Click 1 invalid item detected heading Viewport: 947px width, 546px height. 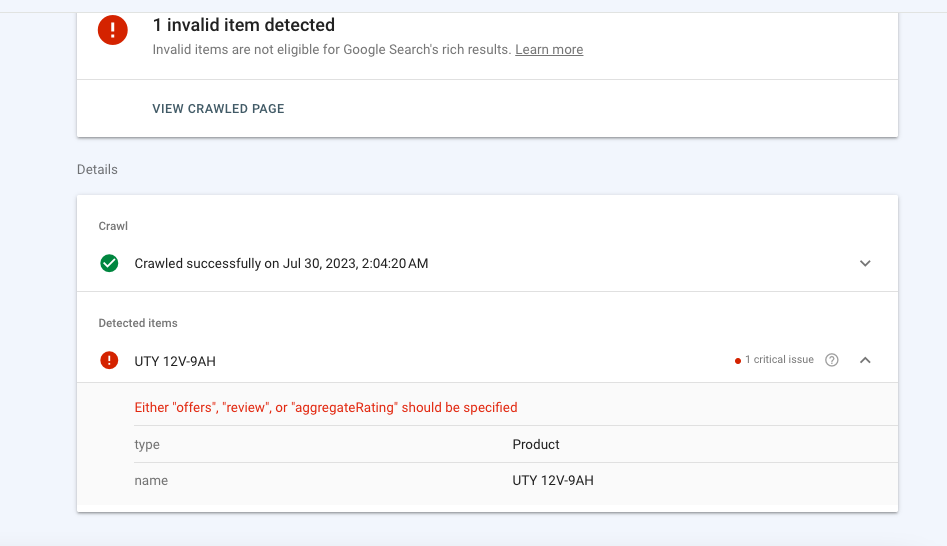click(243, 25)
